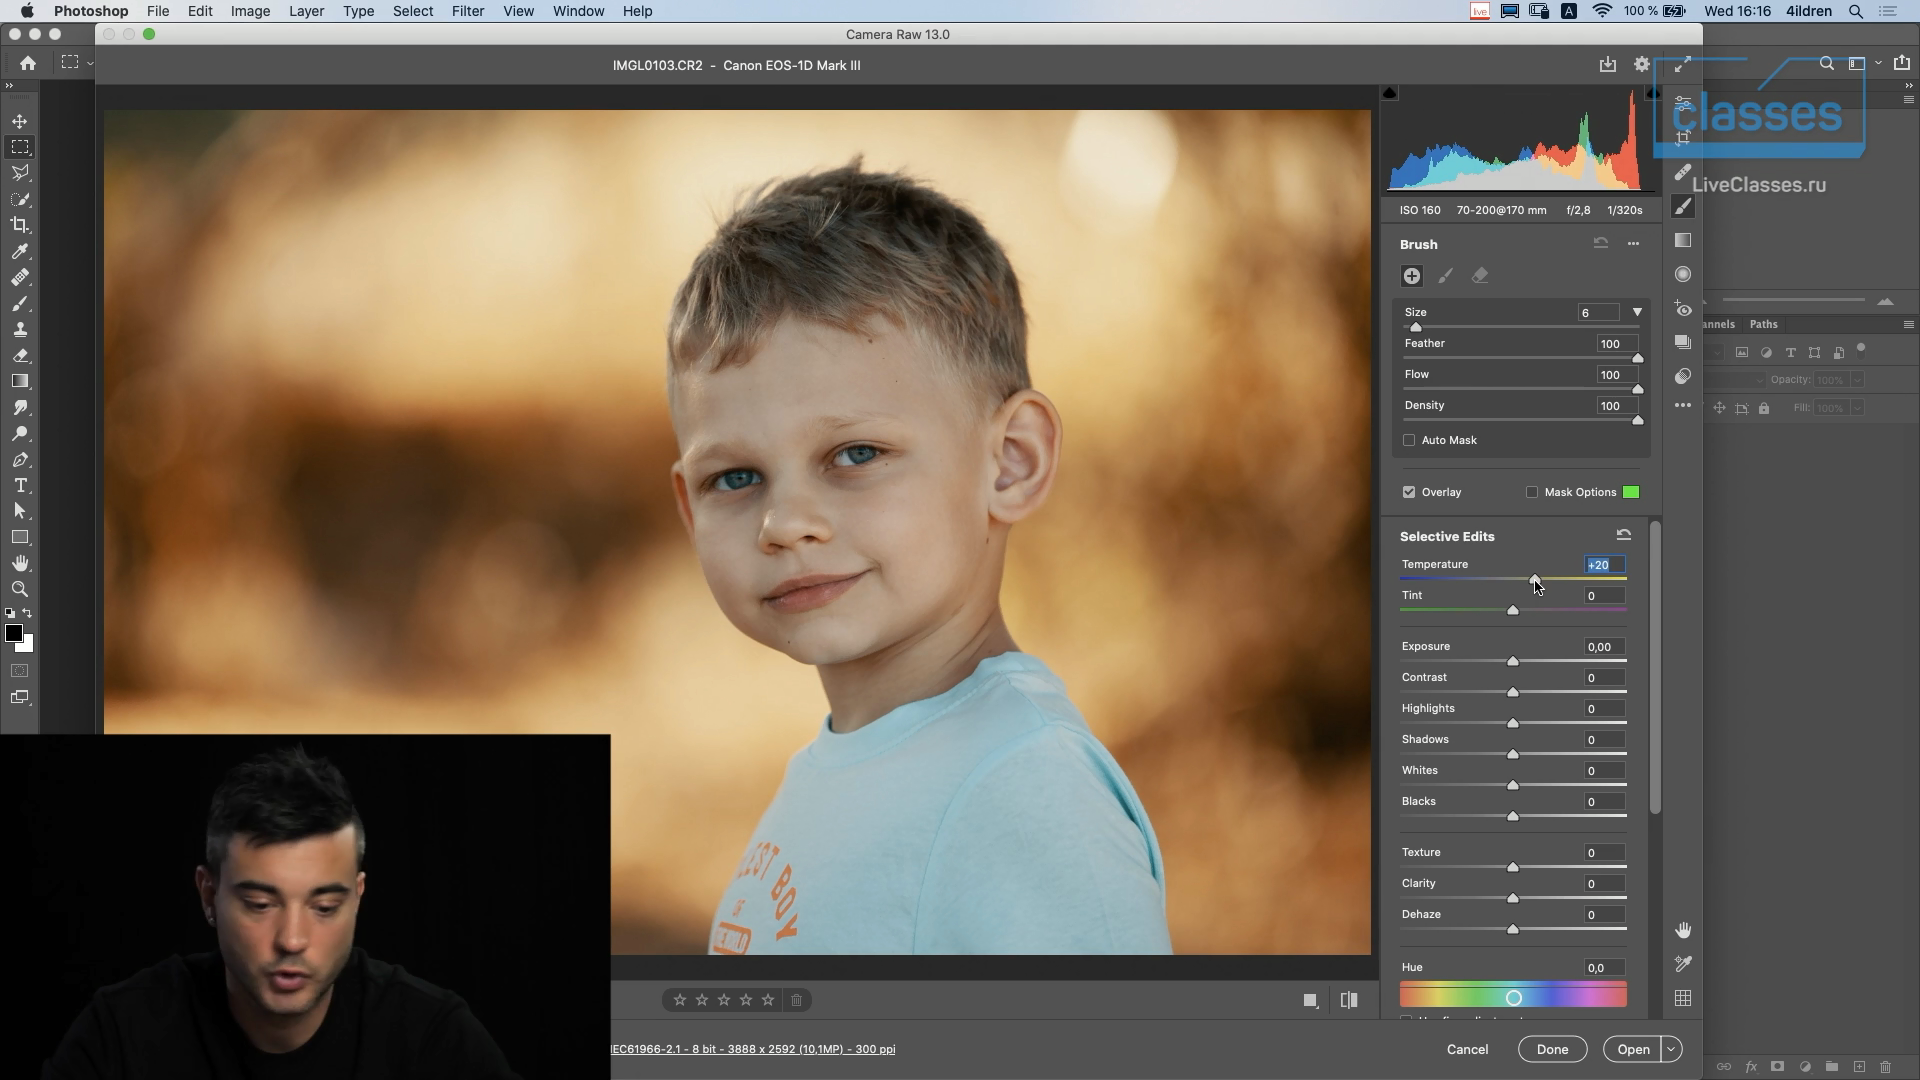
Task: Click the green mask overlay color swatch
Action: pos(1630,492)
